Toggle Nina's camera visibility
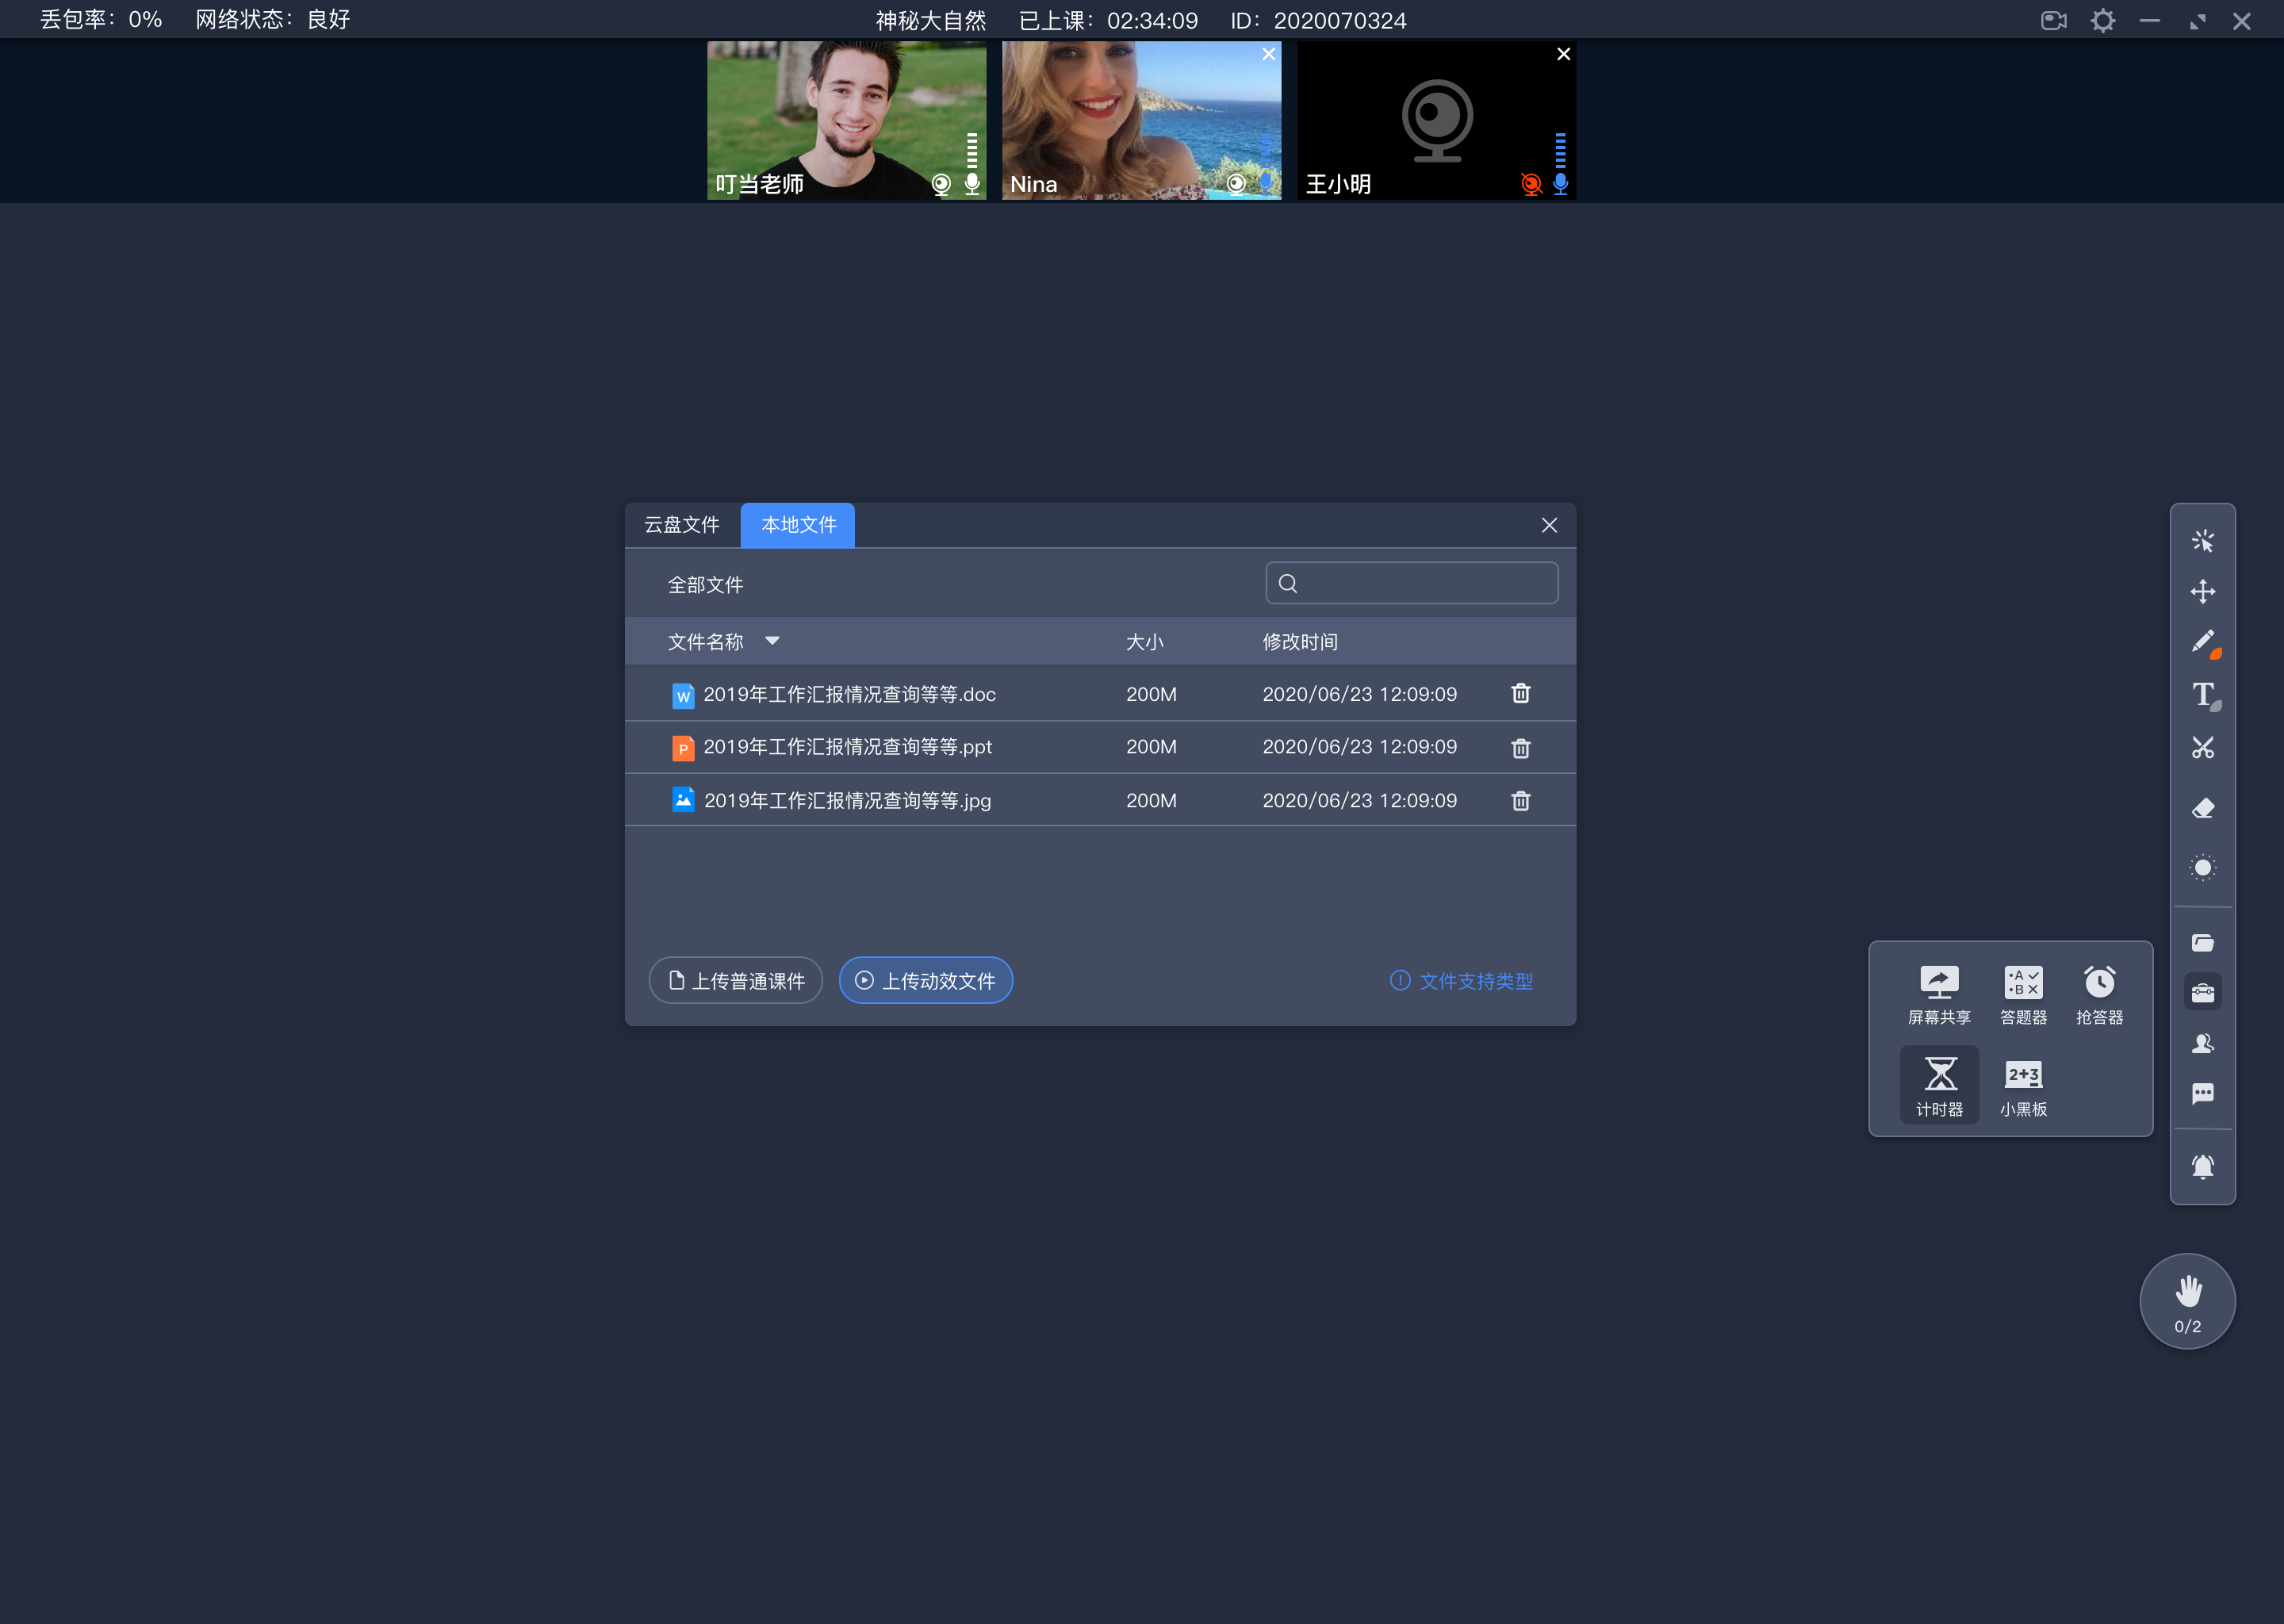Image resolution: width=2284 pixels, height=1624 pixels. pyautogui.click(x=1239, y=183)
